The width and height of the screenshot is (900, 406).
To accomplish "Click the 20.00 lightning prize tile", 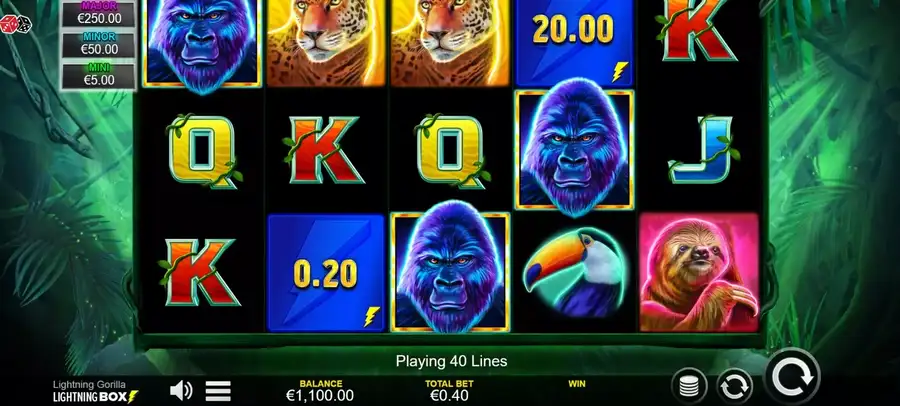I will point(575,41).
